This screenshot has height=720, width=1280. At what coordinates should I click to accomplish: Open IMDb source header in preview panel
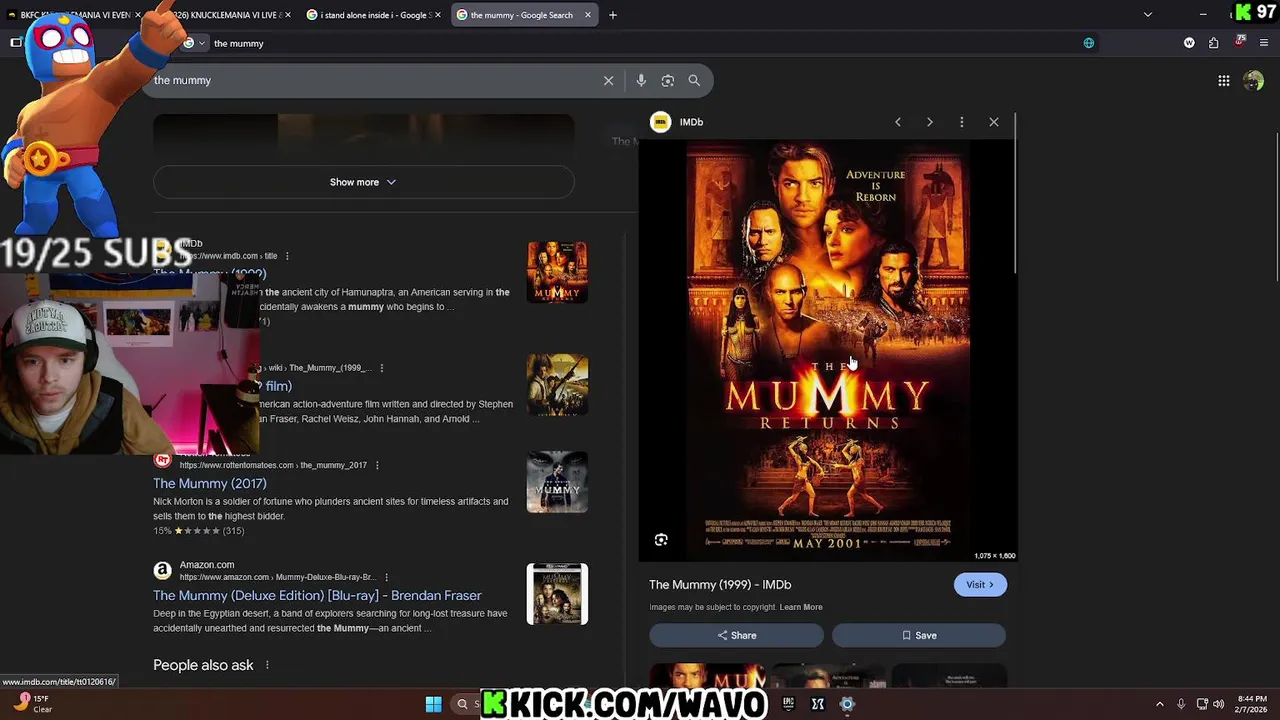pos(678,122)
